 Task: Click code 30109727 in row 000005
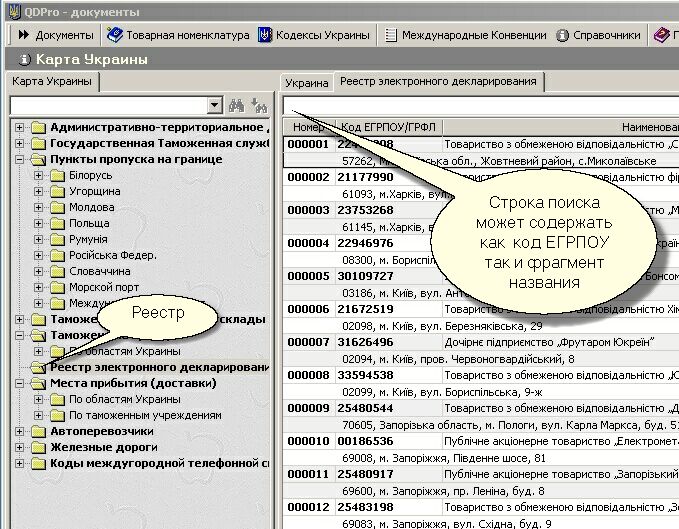click(x=365, y=276)
